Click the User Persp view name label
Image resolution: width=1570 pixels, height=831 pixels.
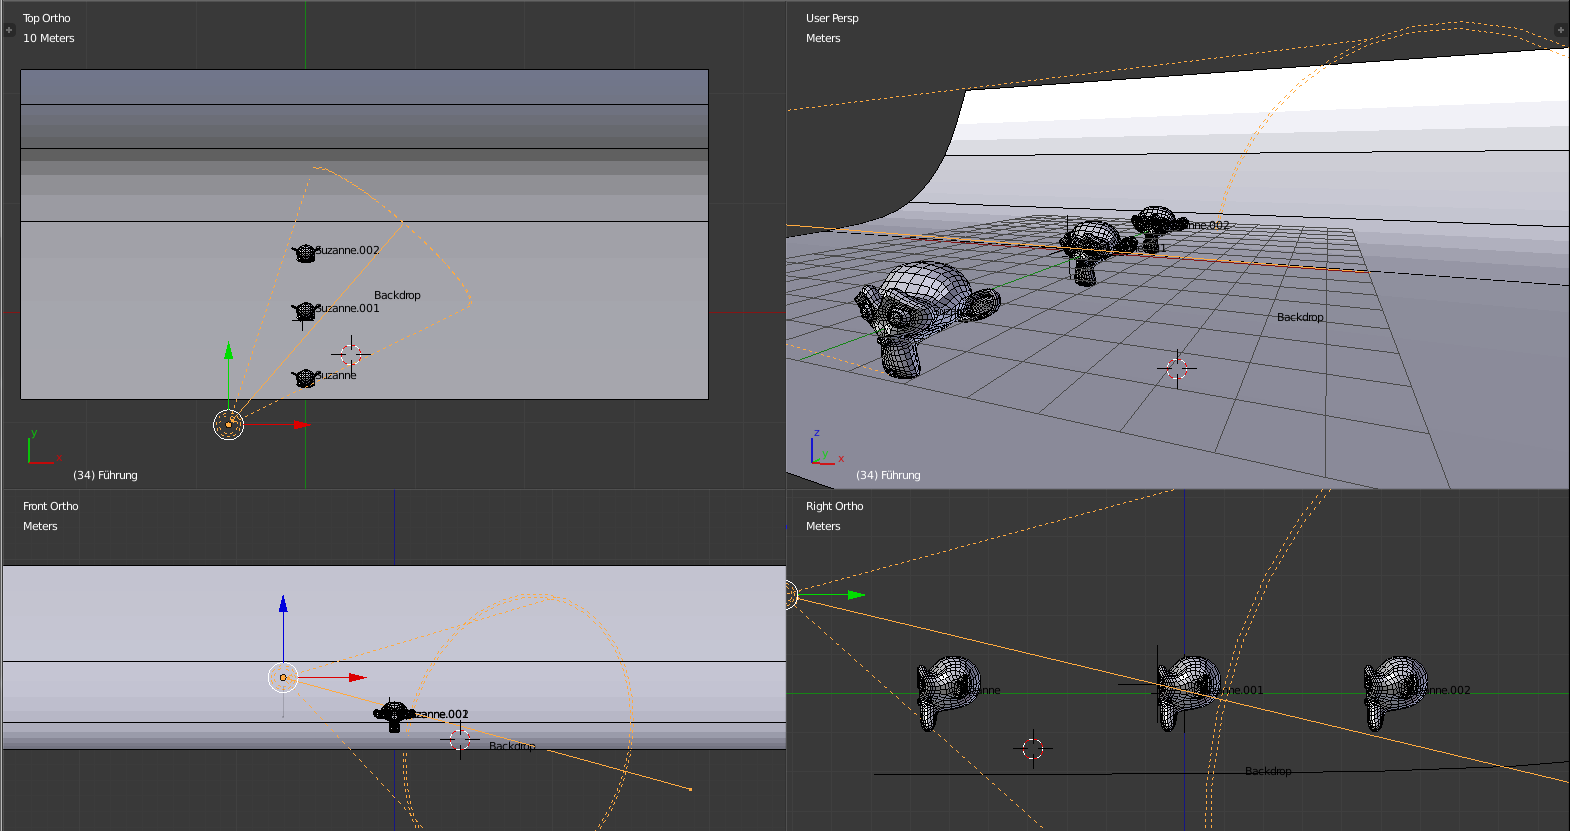click(x=832, y=18)
